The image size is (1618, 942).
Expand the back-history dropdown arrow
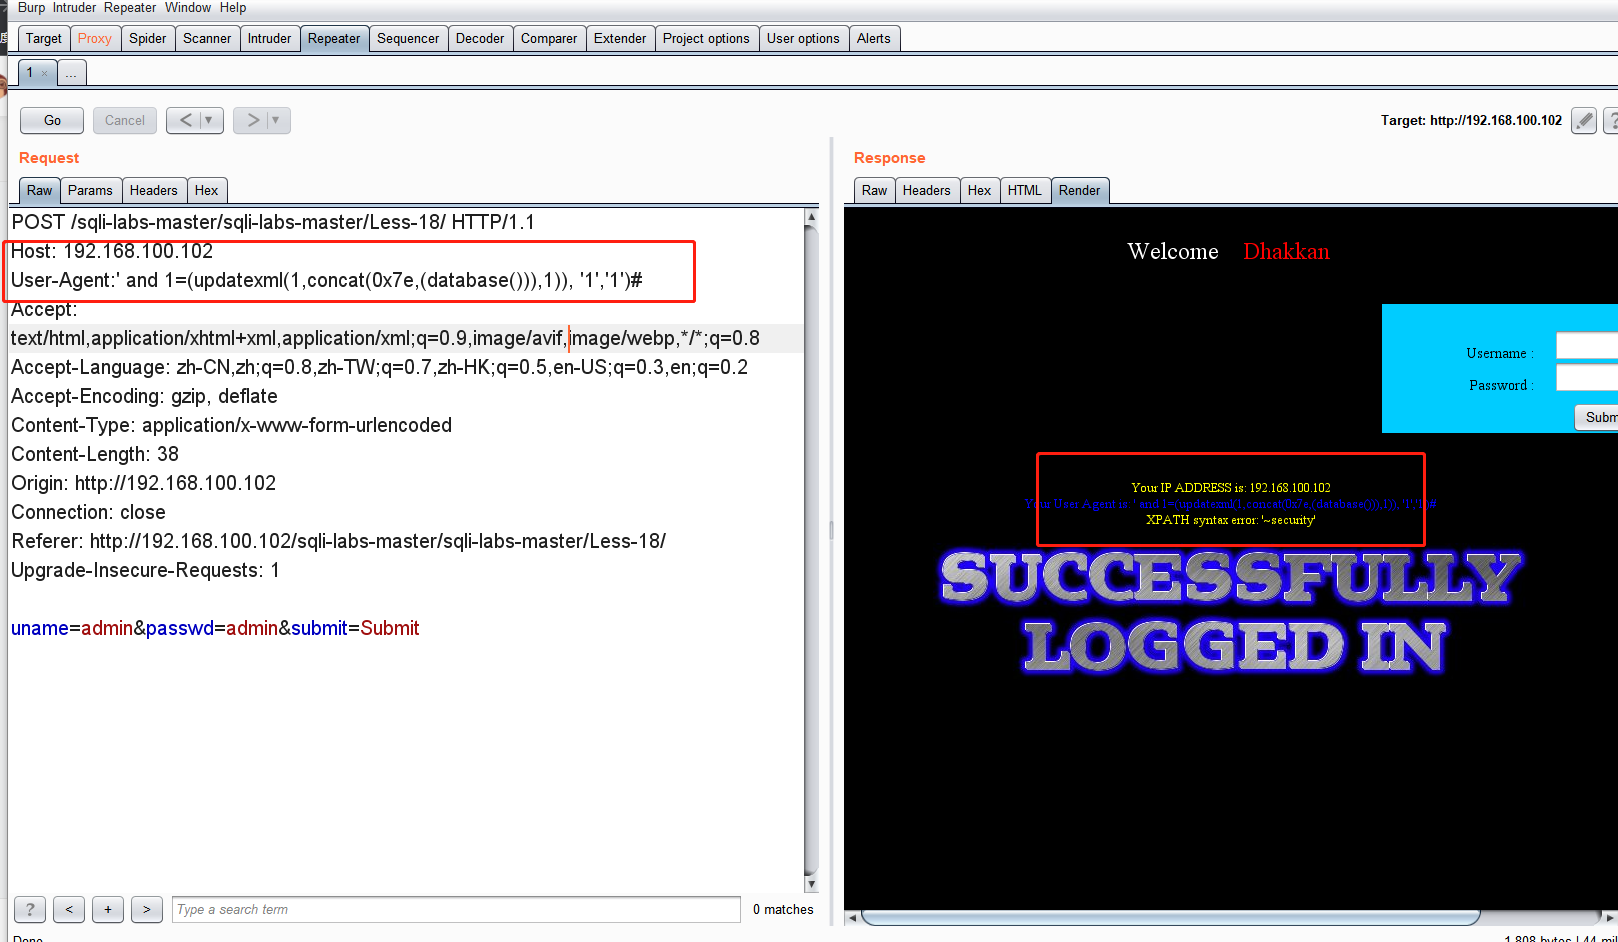click(209, 120)
